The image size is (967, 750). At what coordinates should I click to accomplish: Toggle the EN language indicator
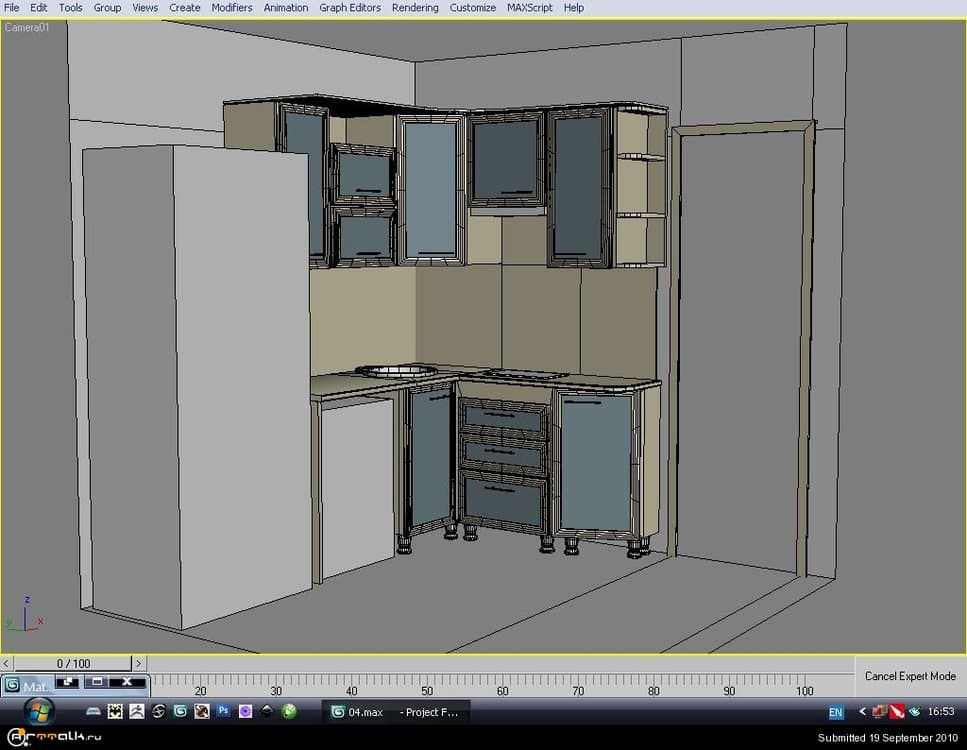[x=836, y=713]
